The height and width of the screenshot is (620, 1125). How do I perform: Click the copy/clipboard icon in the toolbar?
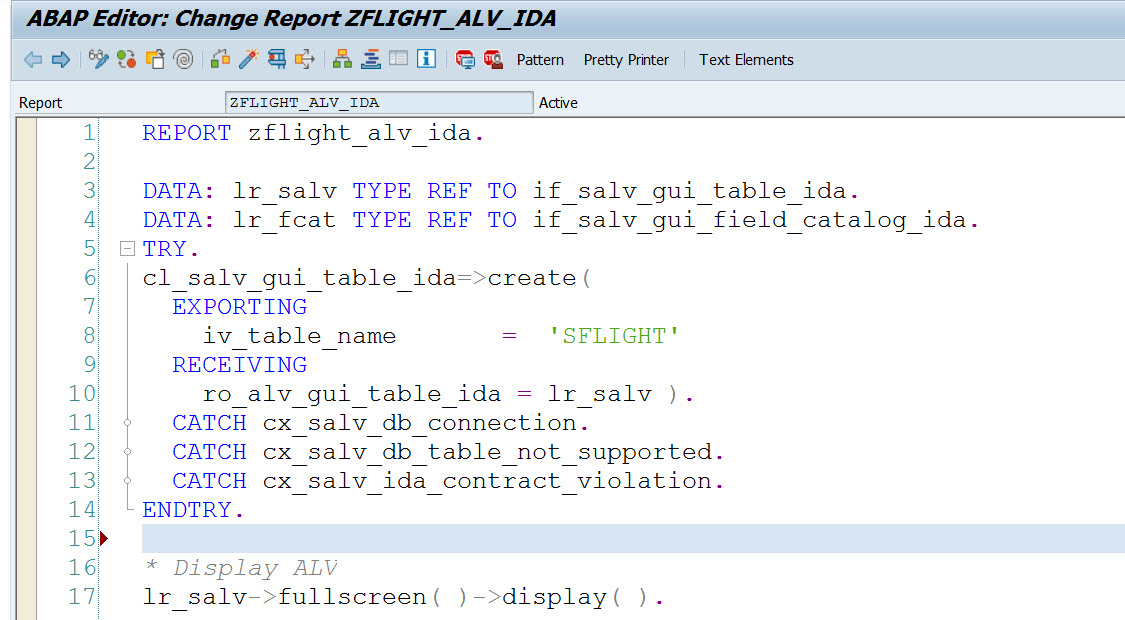[155, 59]
